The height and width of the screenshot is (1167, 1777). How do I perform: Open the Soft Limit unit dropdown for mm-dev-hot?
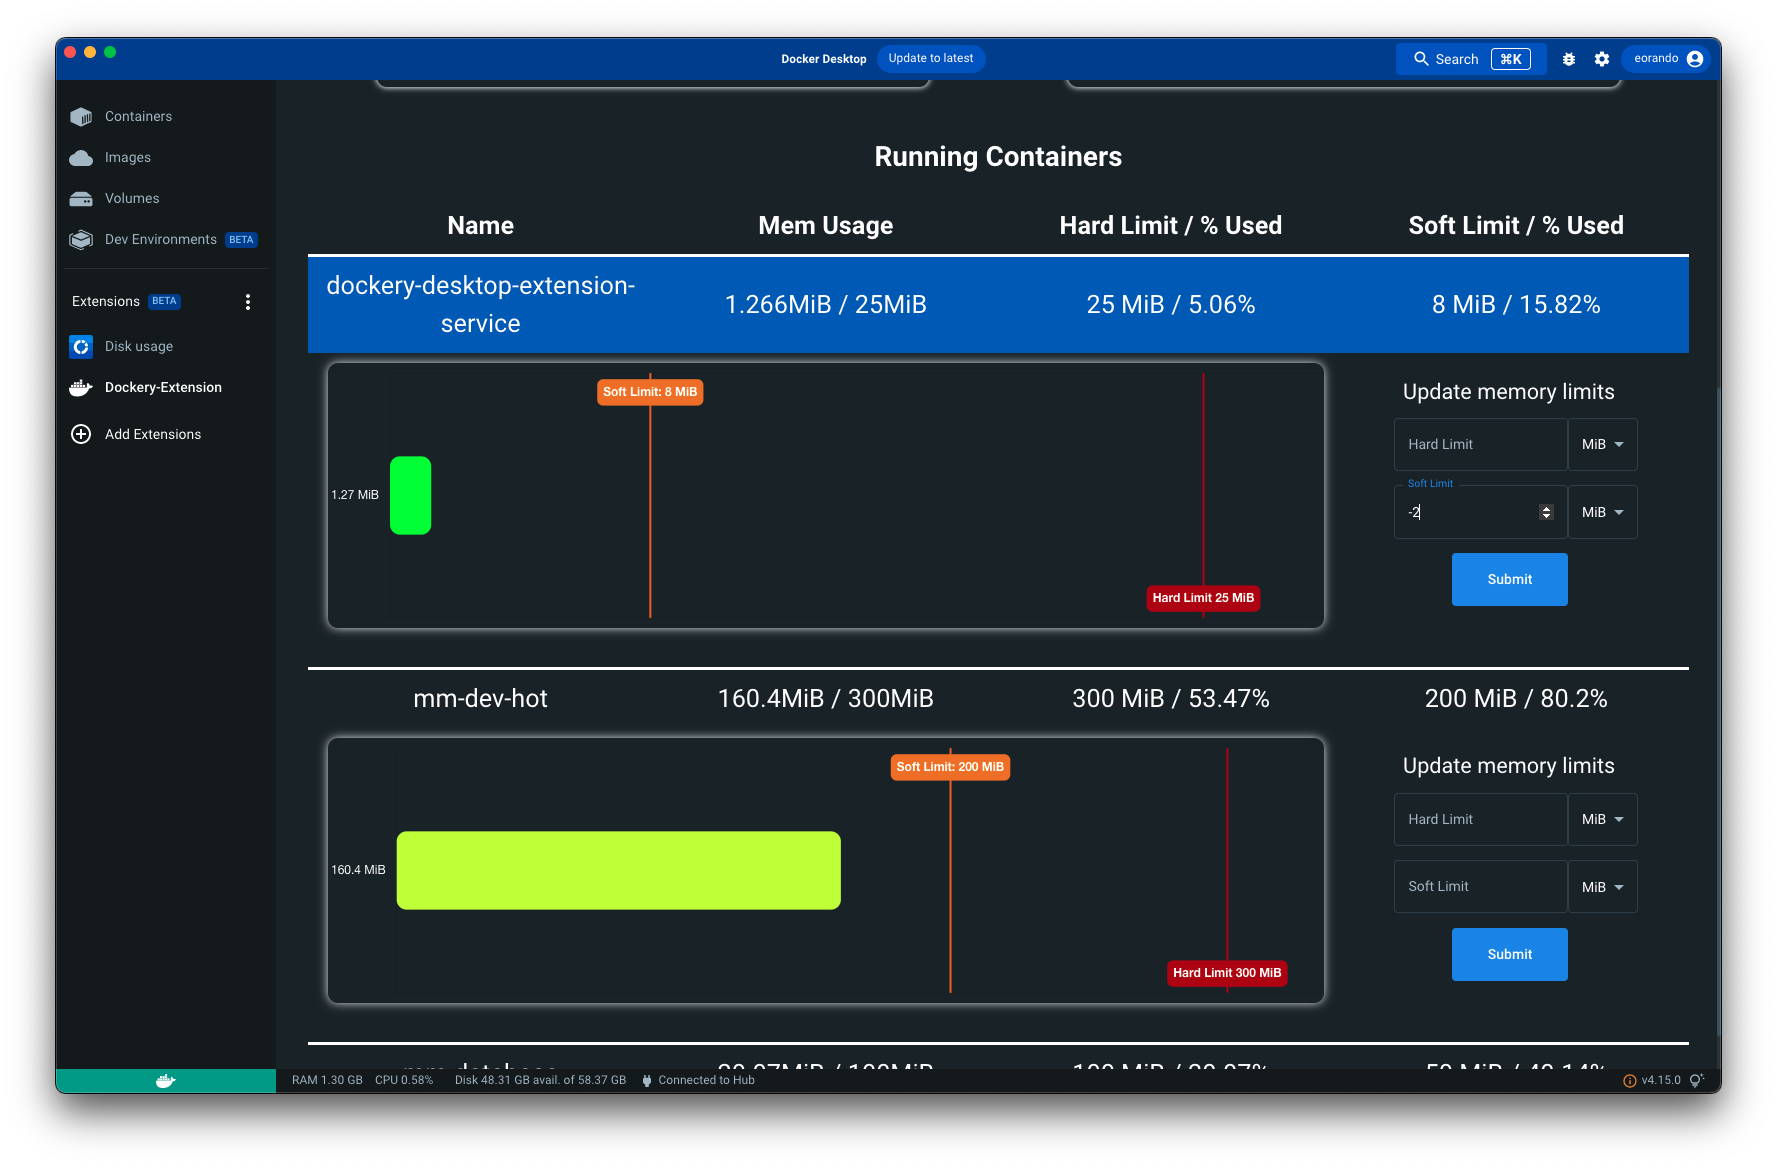(1603, 887)
